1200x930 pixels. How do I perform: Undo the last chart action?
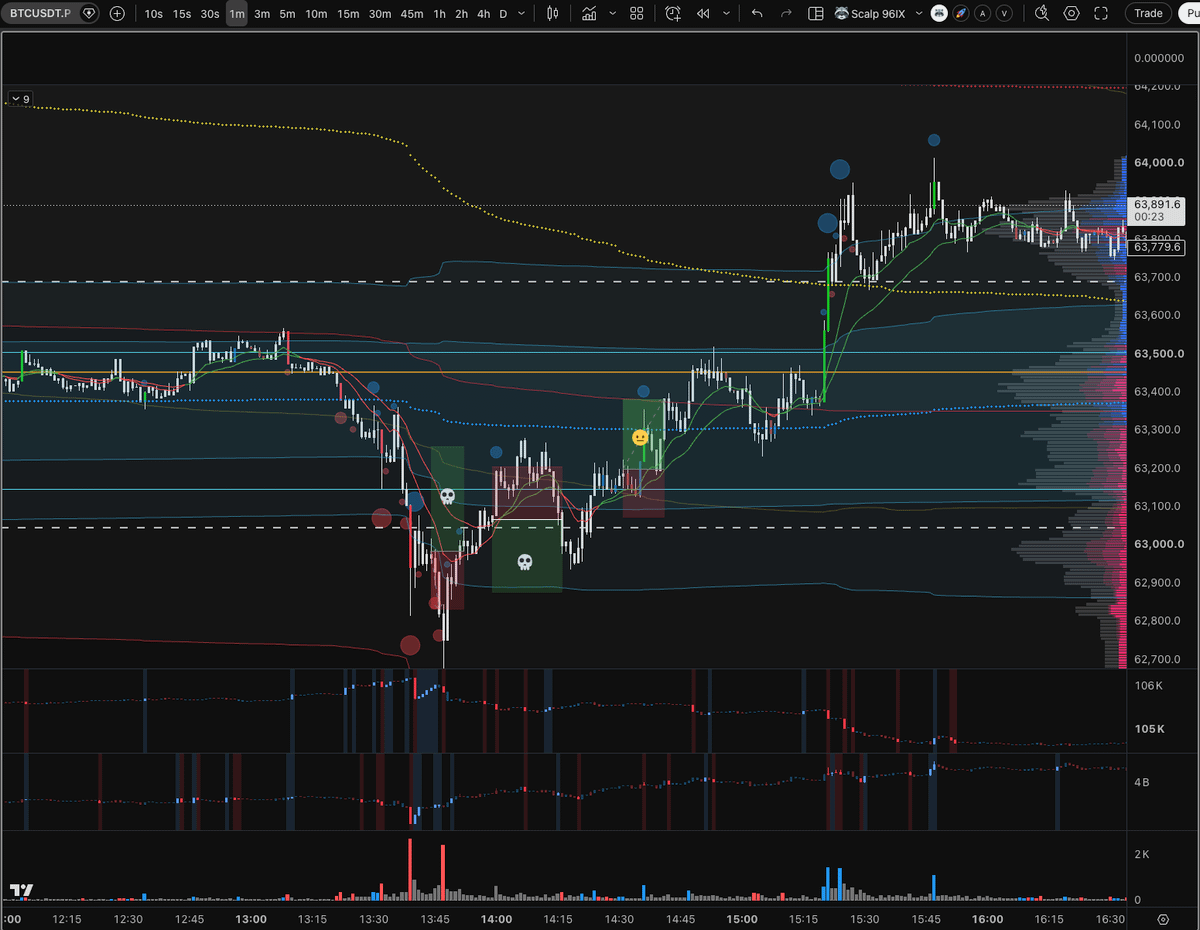[x=757, y=13]
